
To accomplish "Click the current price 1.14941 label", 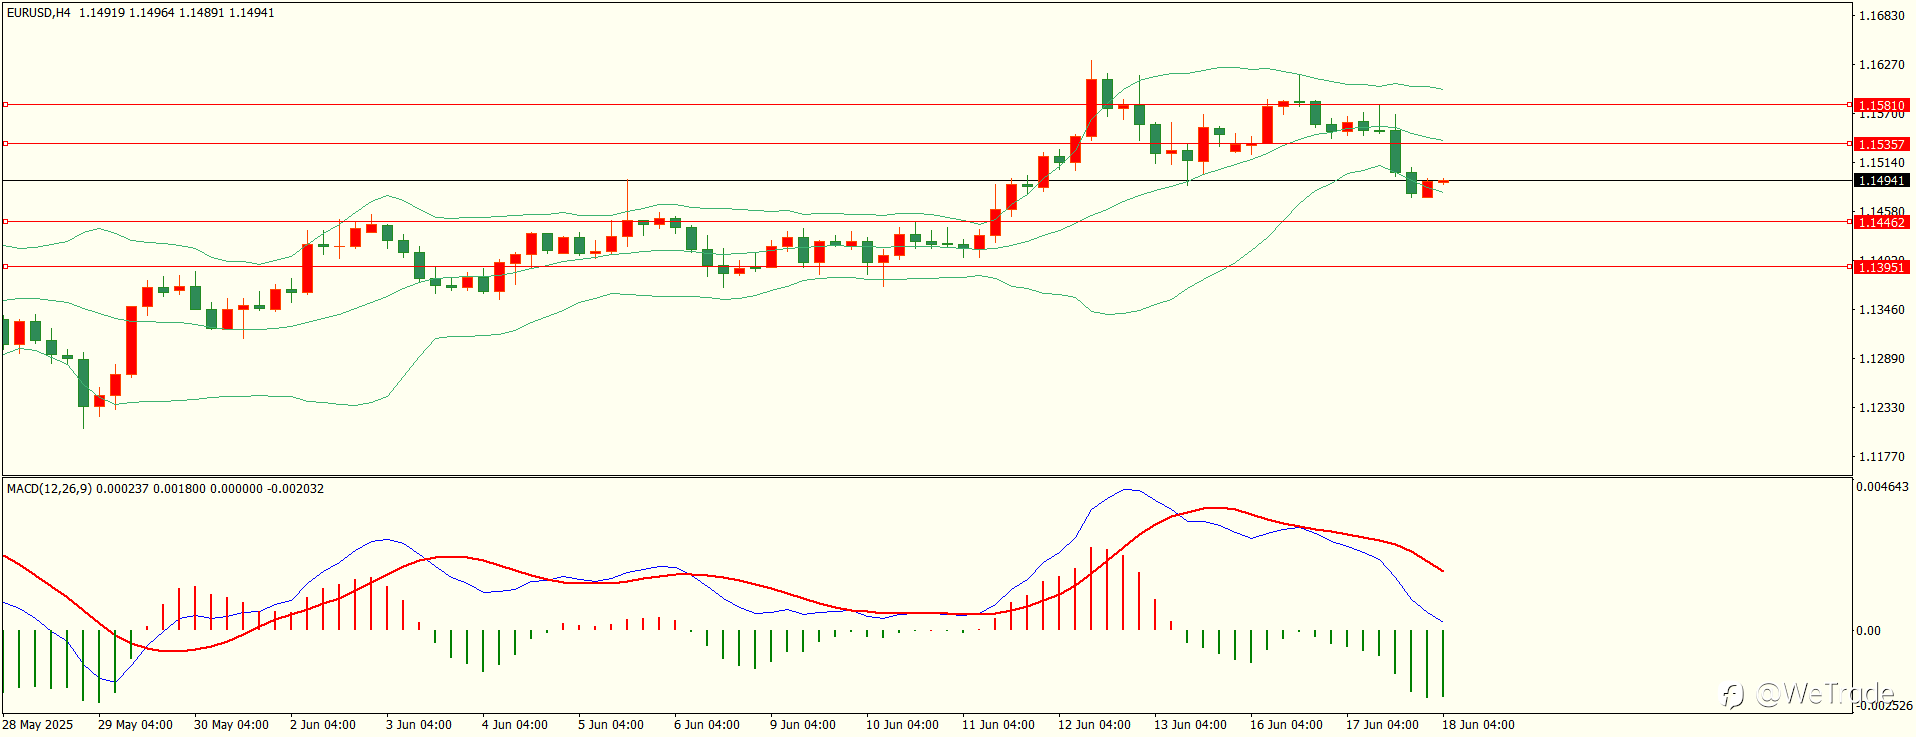I will tap(1881, 181).
